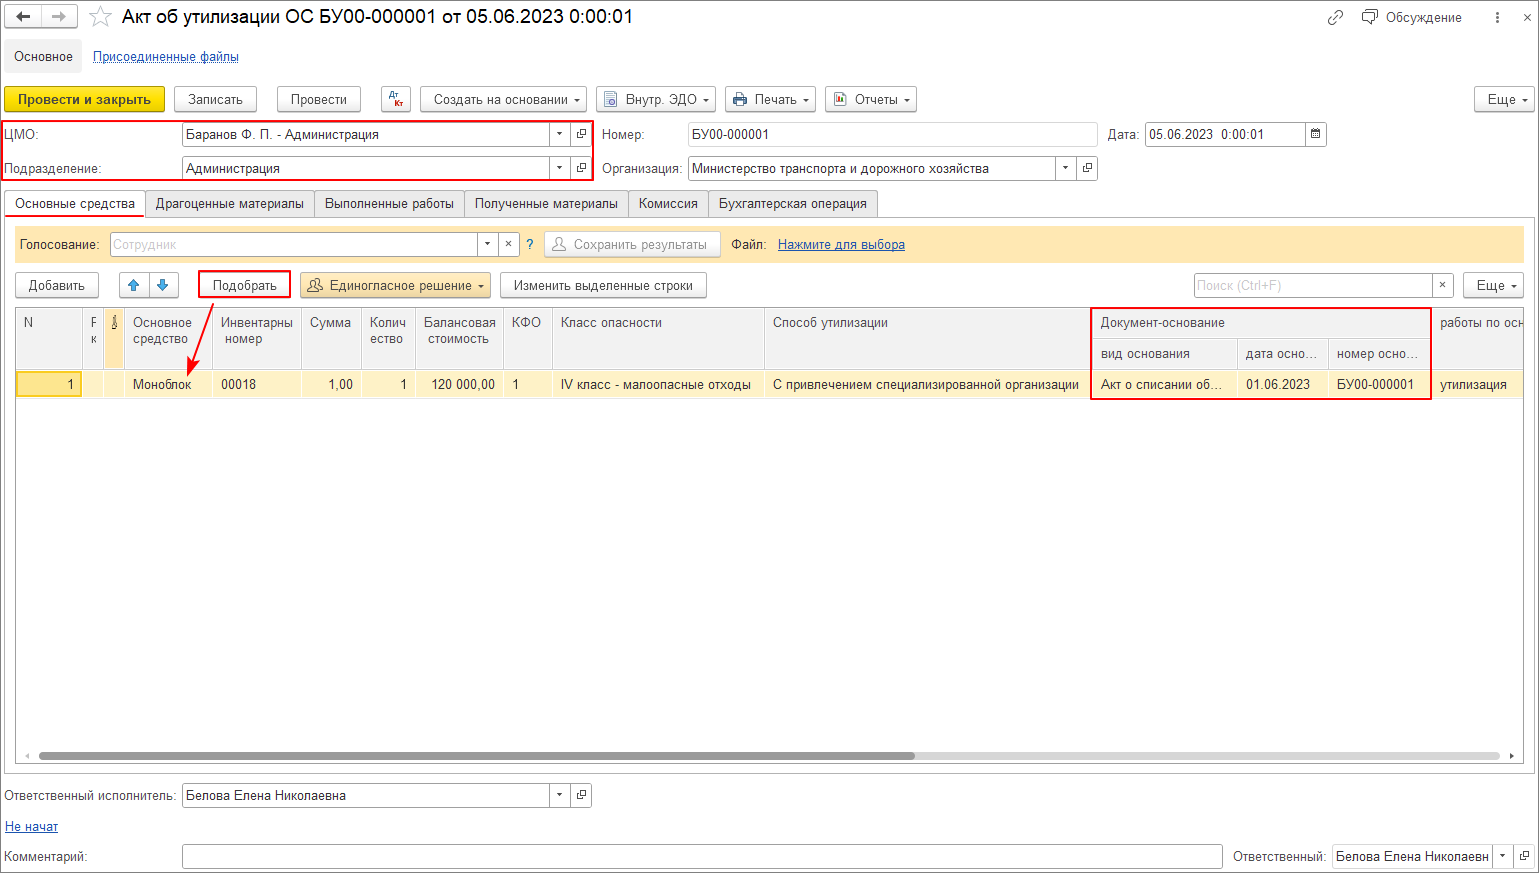The width and height of the screenshot is (1539, 873).
Task: Add document to favorites star
Action: 100,17
